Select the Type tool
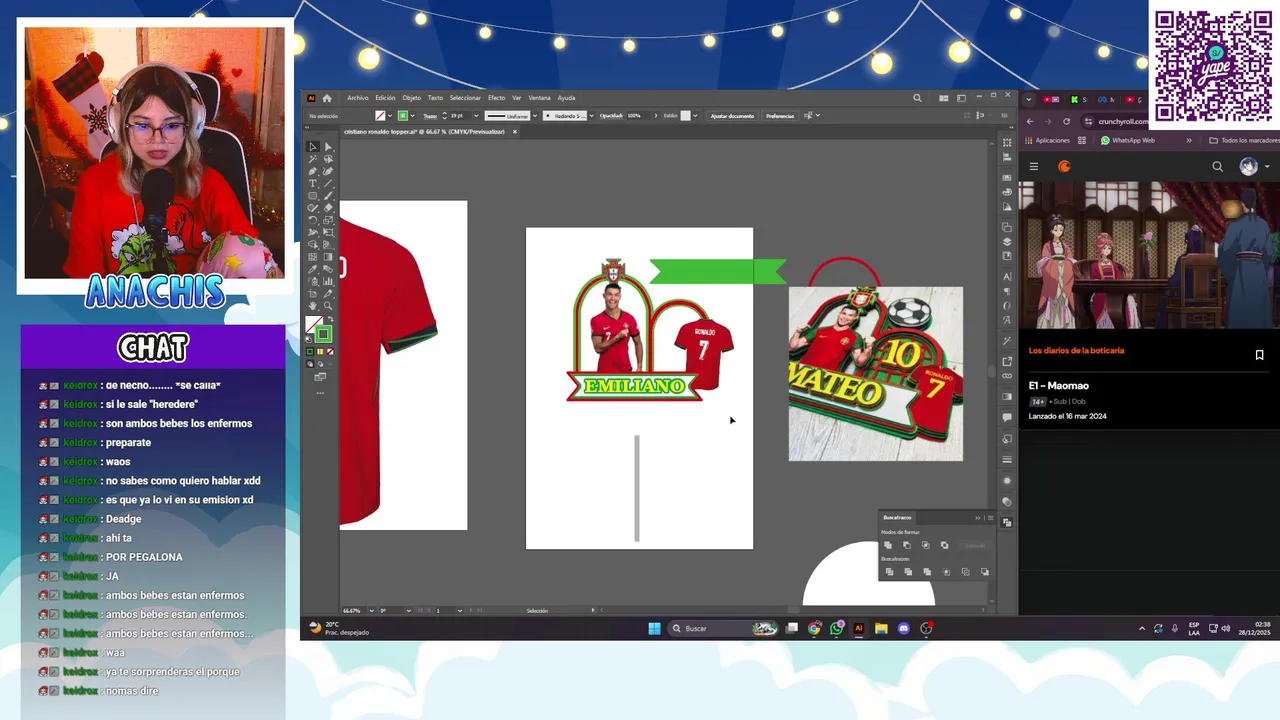This screenshot has width=1280, height=720. point(313,183)
